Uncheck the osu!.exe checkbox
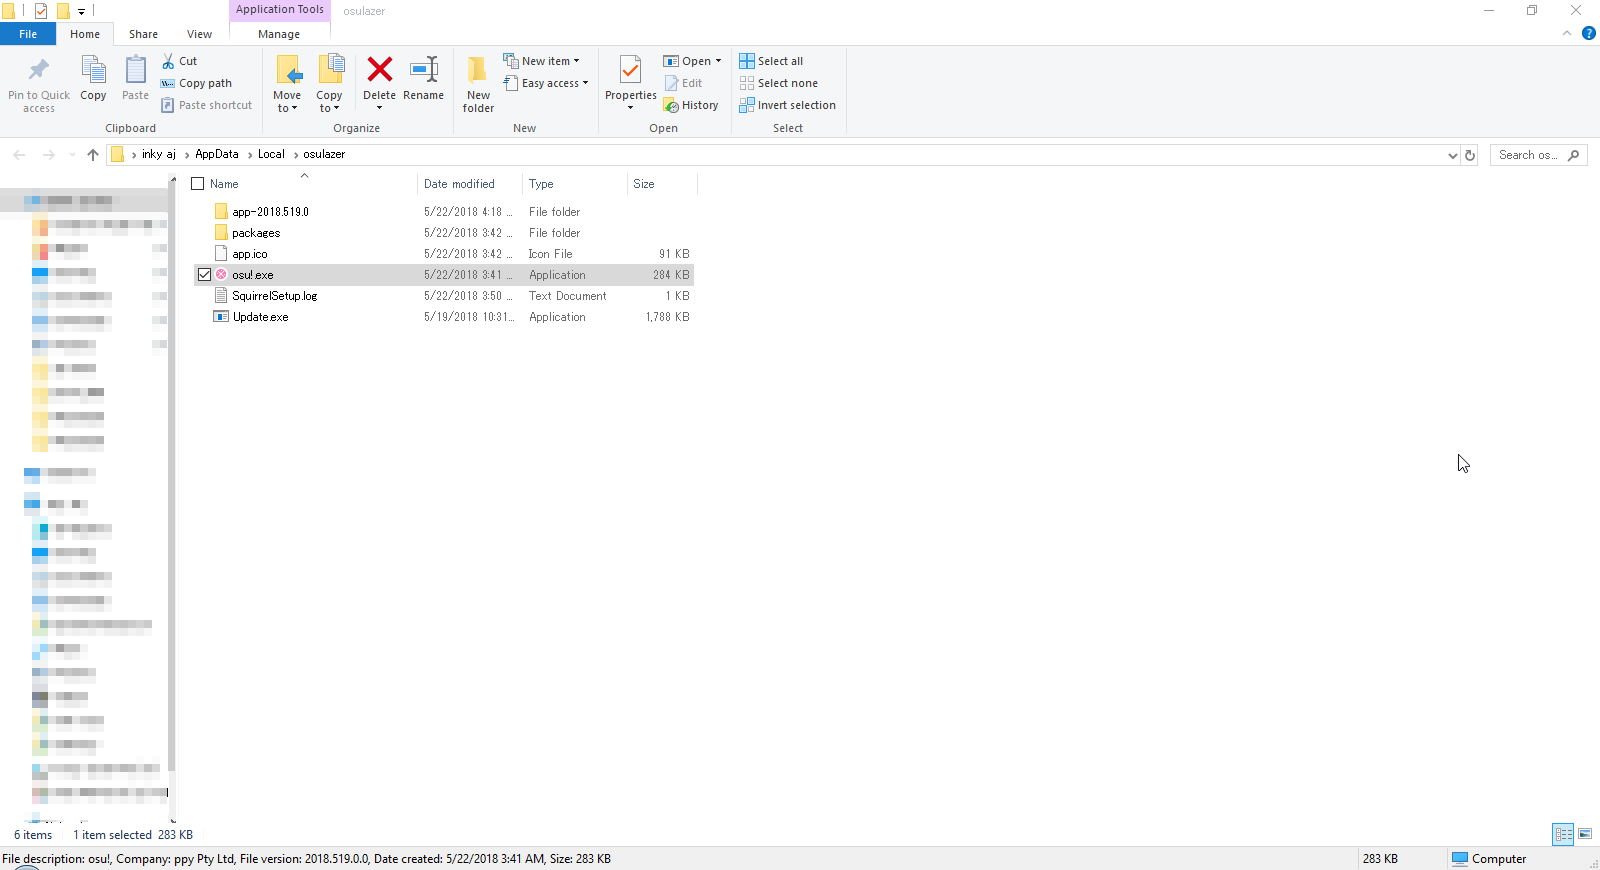Image resolution: width=1600 pixels, height=870 pixels. (x=205, y=275)
